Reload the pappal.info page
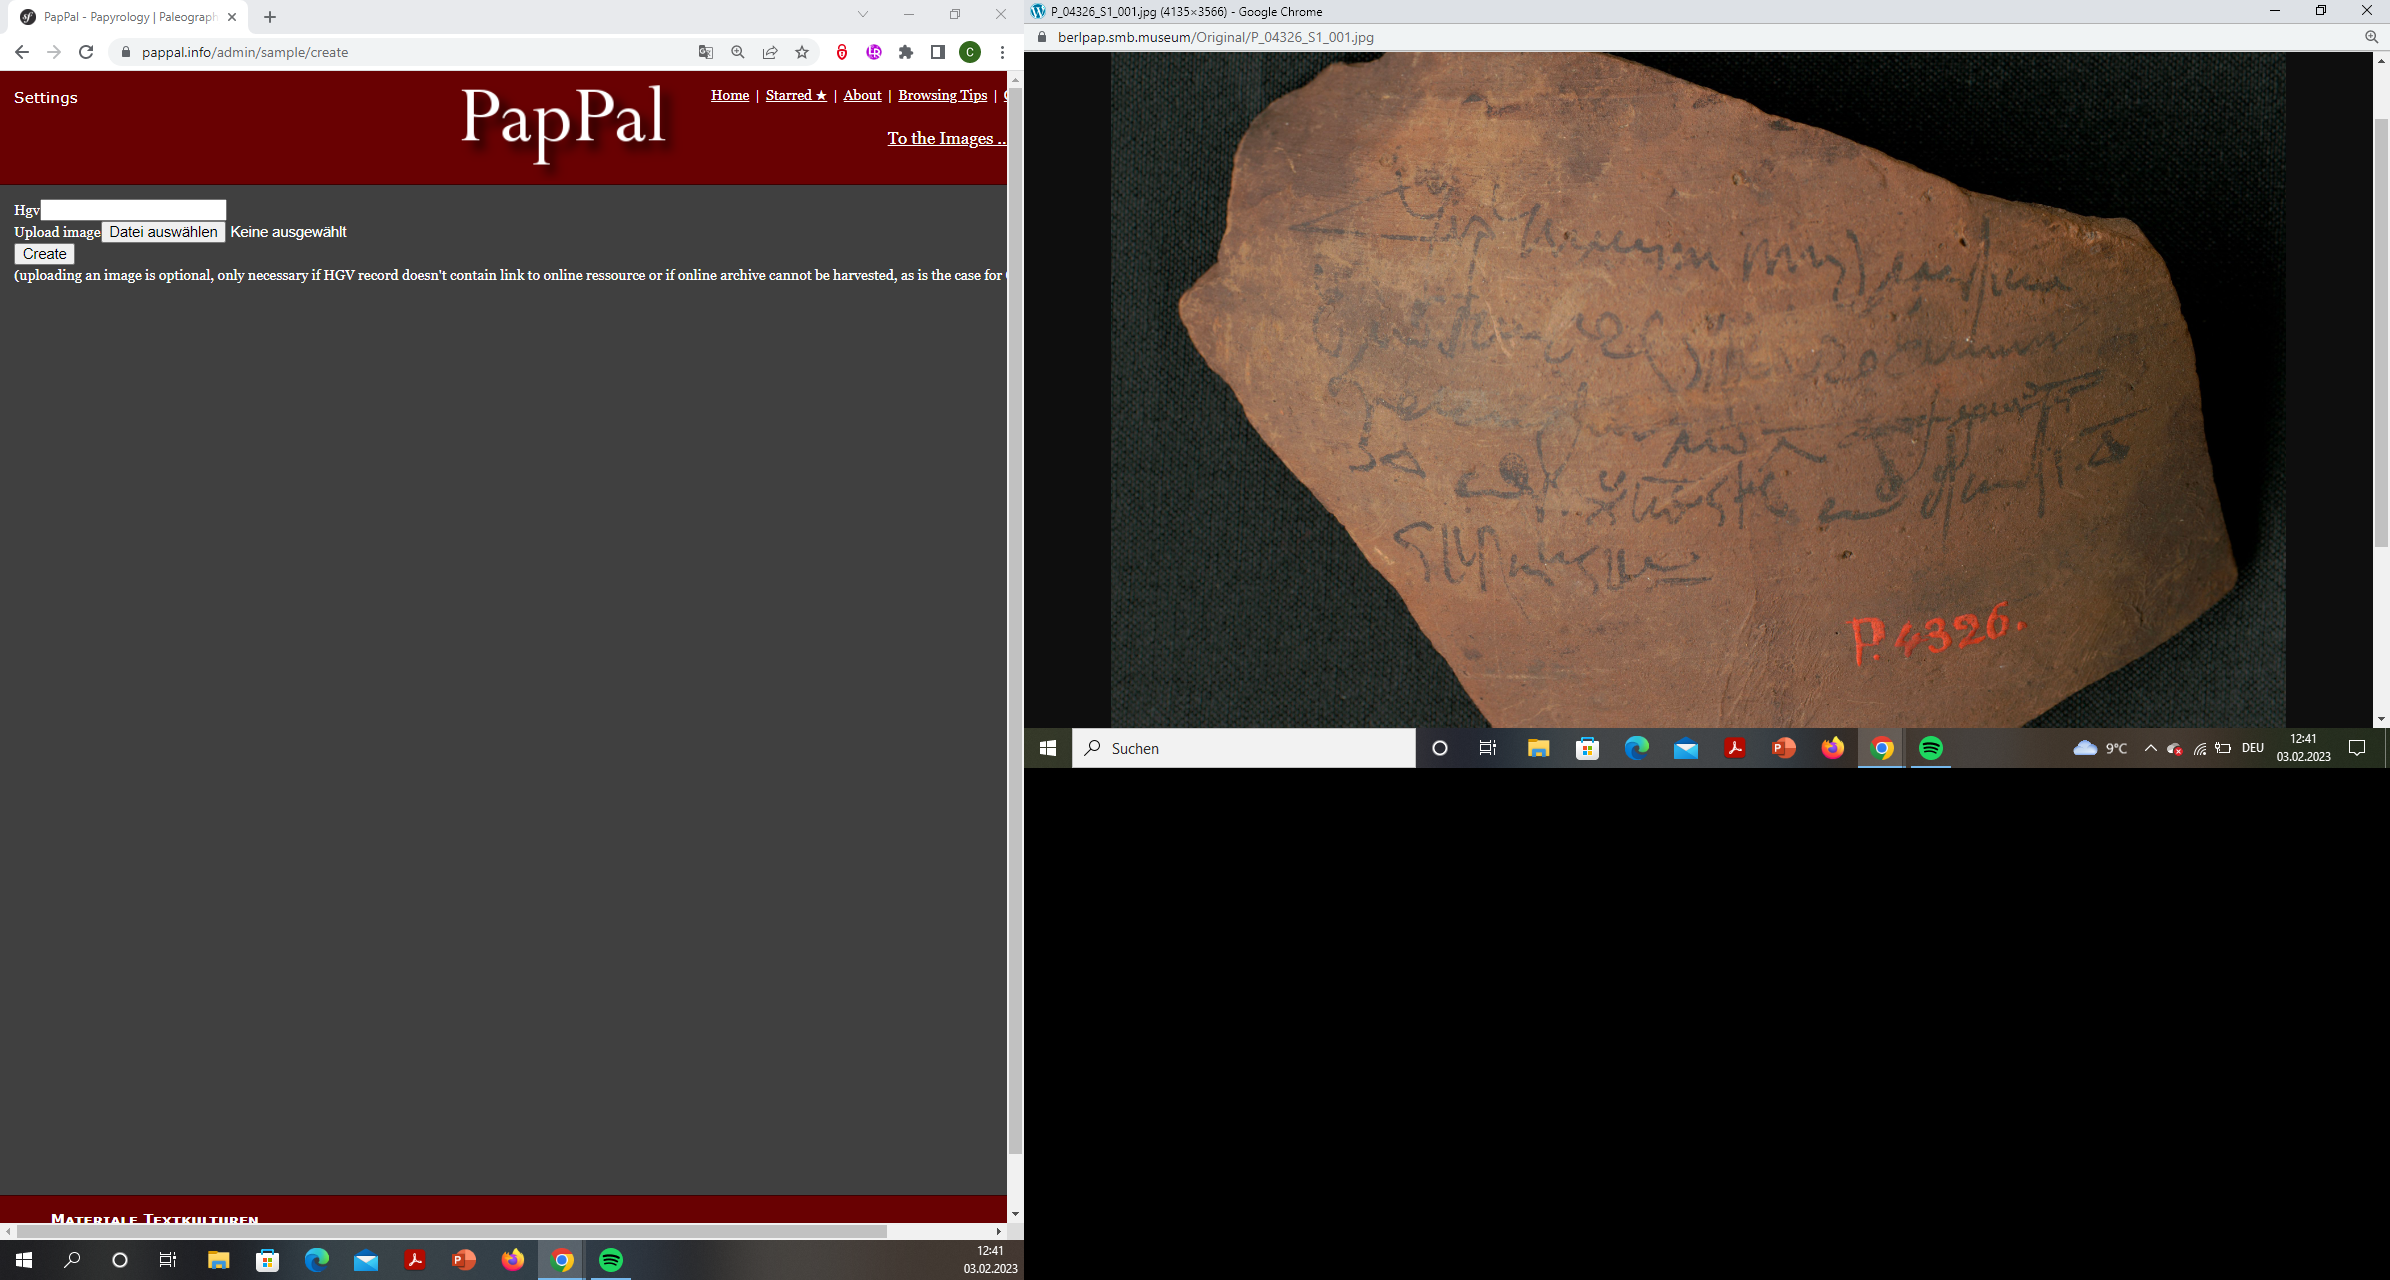 [86, 52]
